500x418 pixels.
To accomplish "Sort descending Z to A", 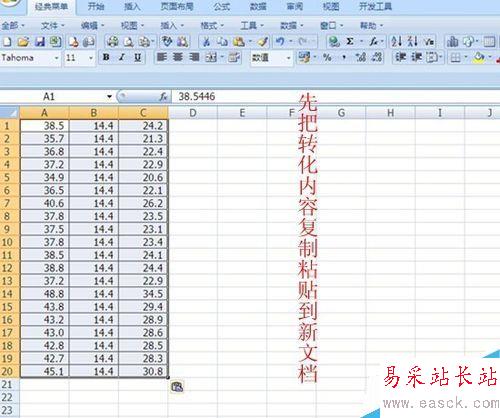I will coord(413,42).
